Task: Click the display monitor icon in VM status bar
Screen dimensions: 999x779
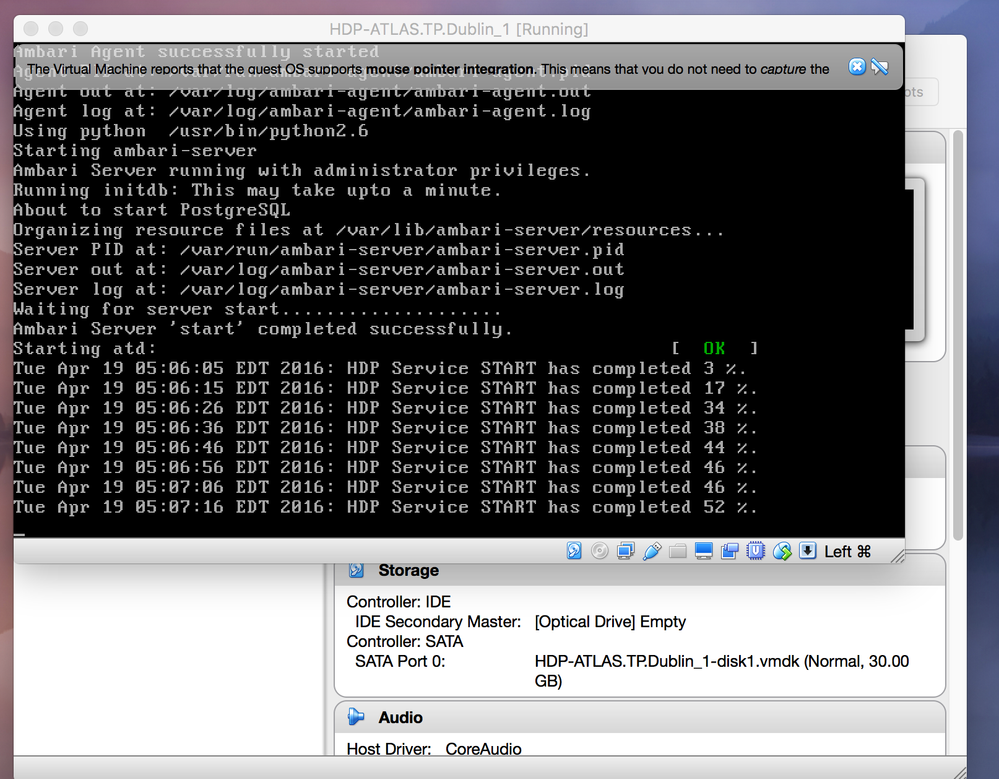Action: click(x=704, y=551)
